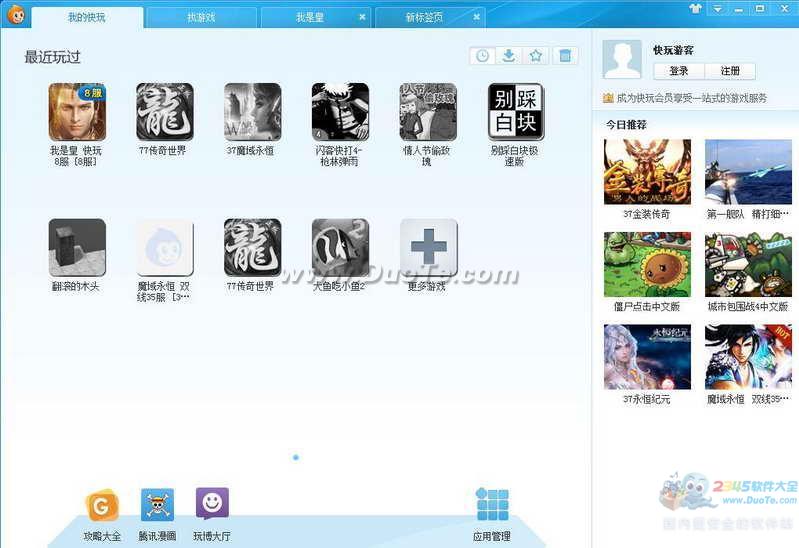Image resolution: width=799 pixels, height=548 pixels.
Task: Open 应用管理 app manager
Action: point(492,505)
